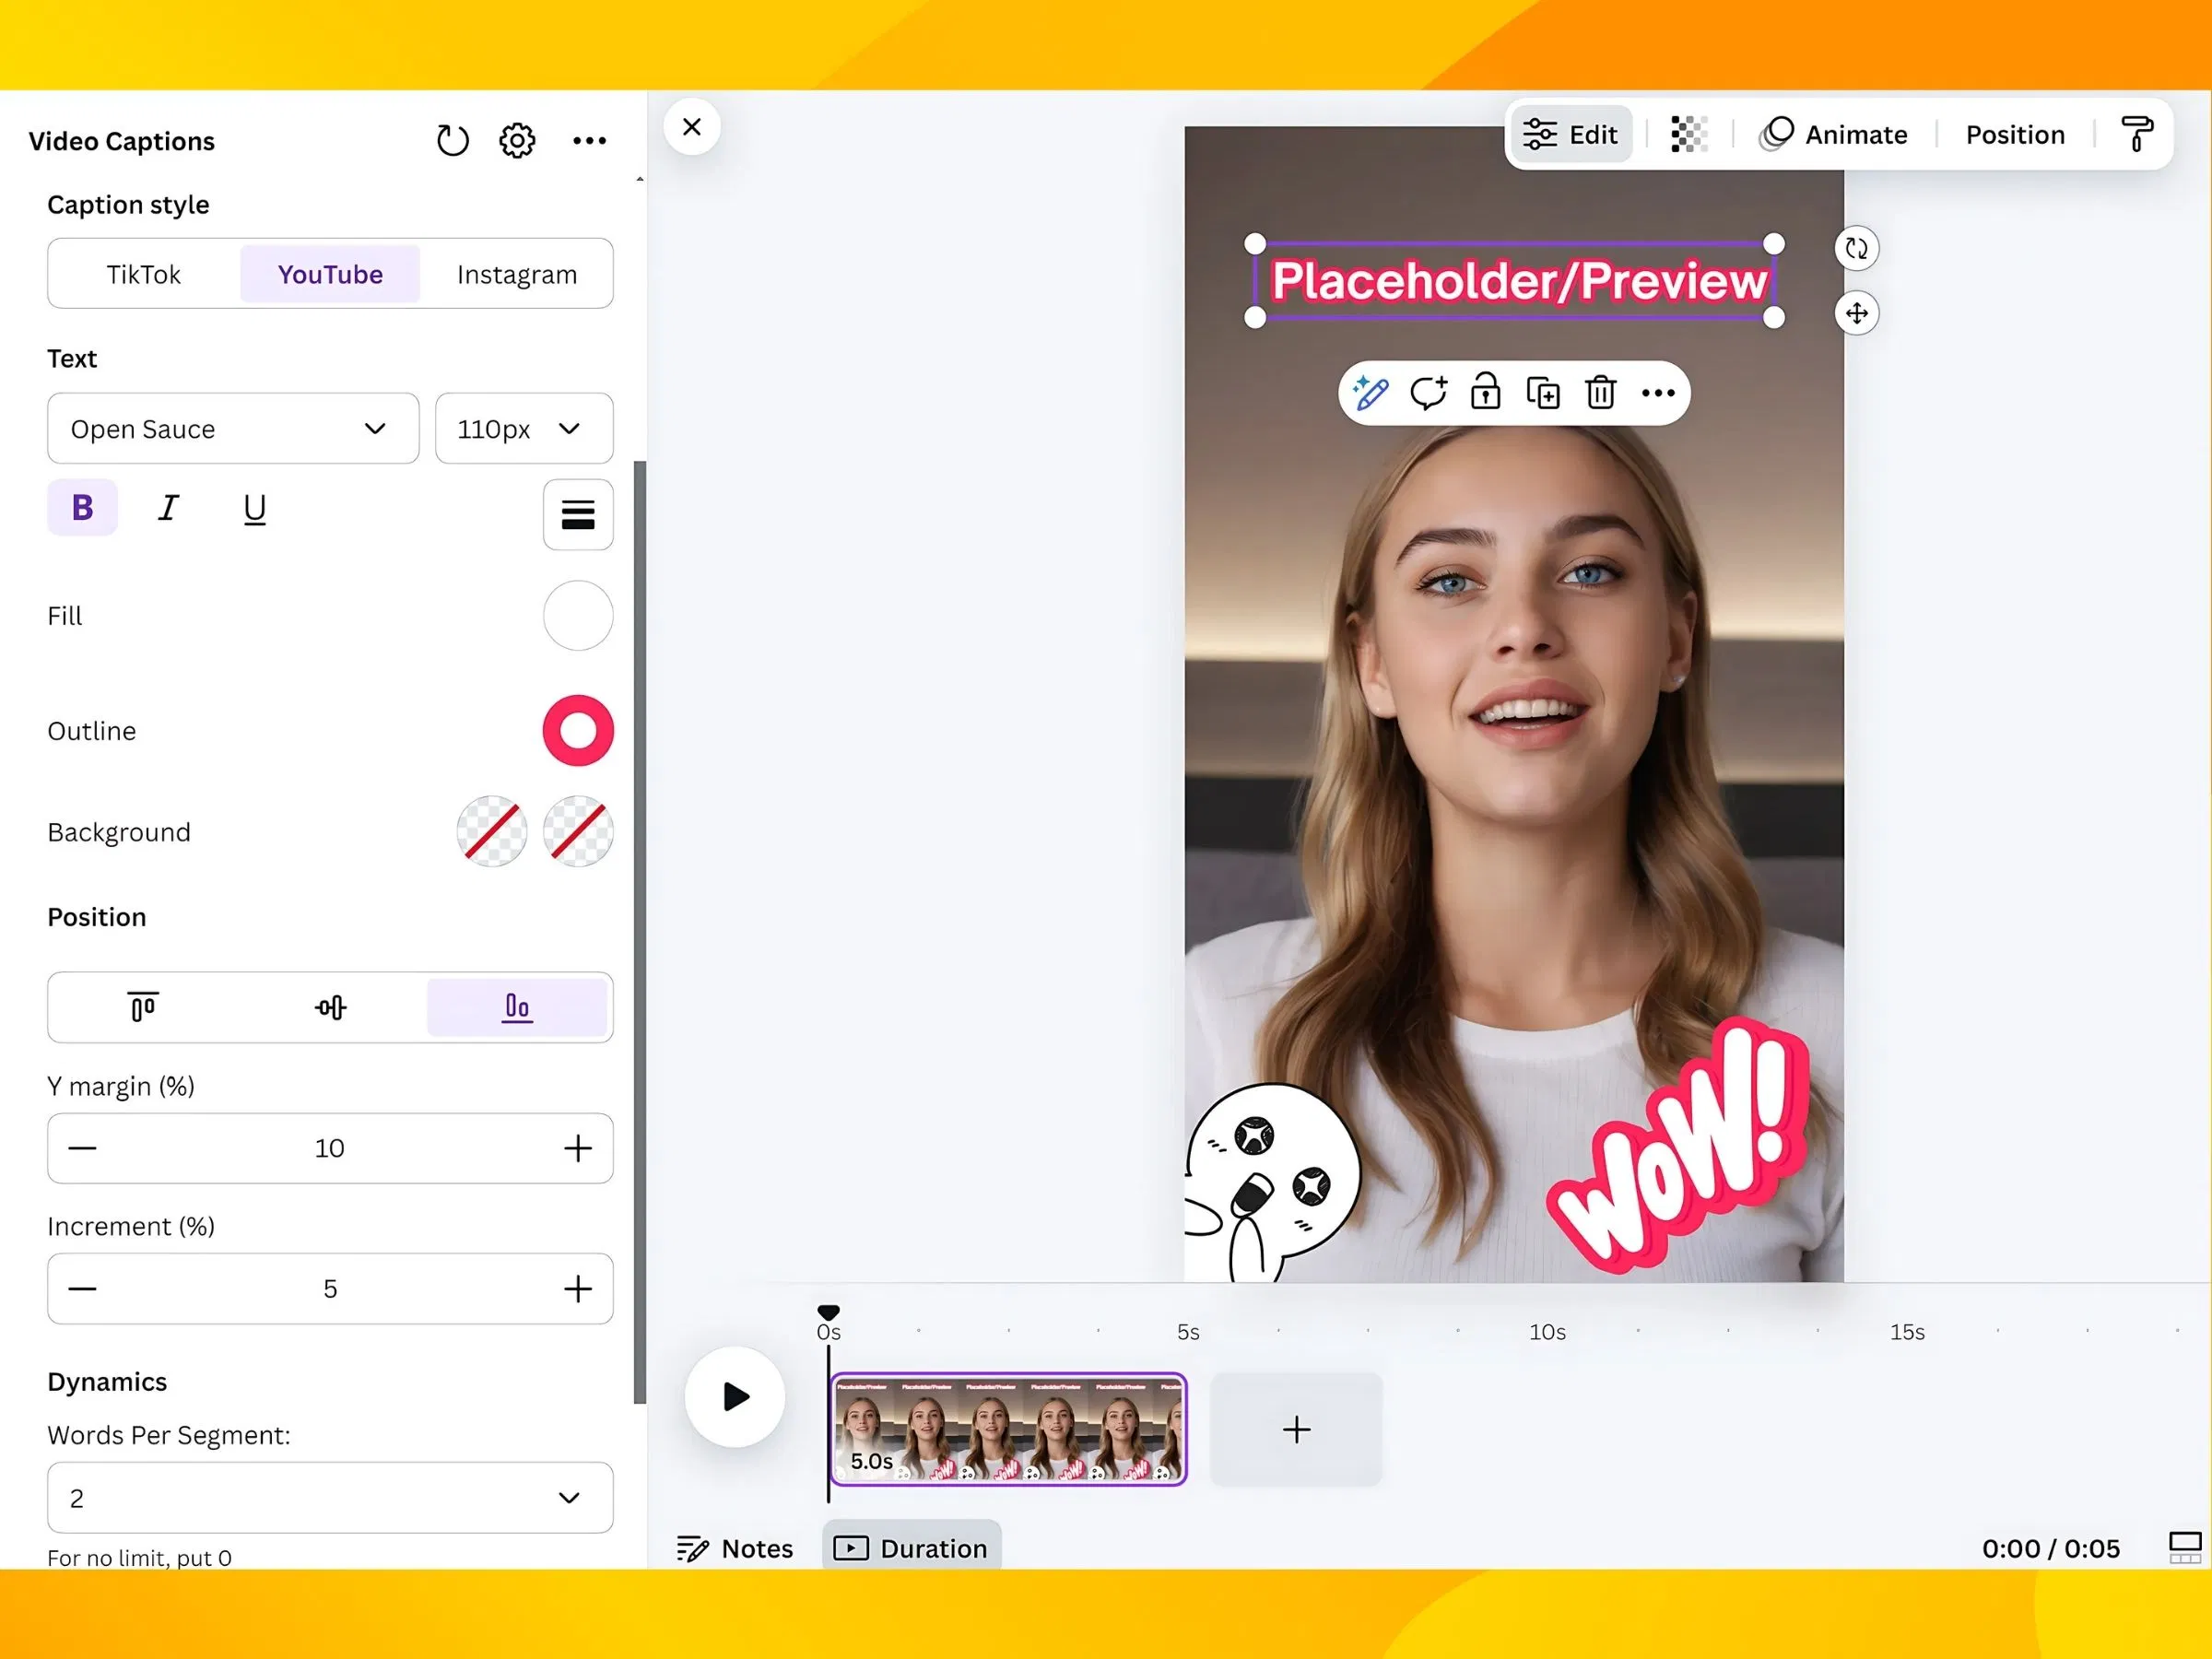
Task: Select the TikTok caption style tab
Action: click(144, 274)
